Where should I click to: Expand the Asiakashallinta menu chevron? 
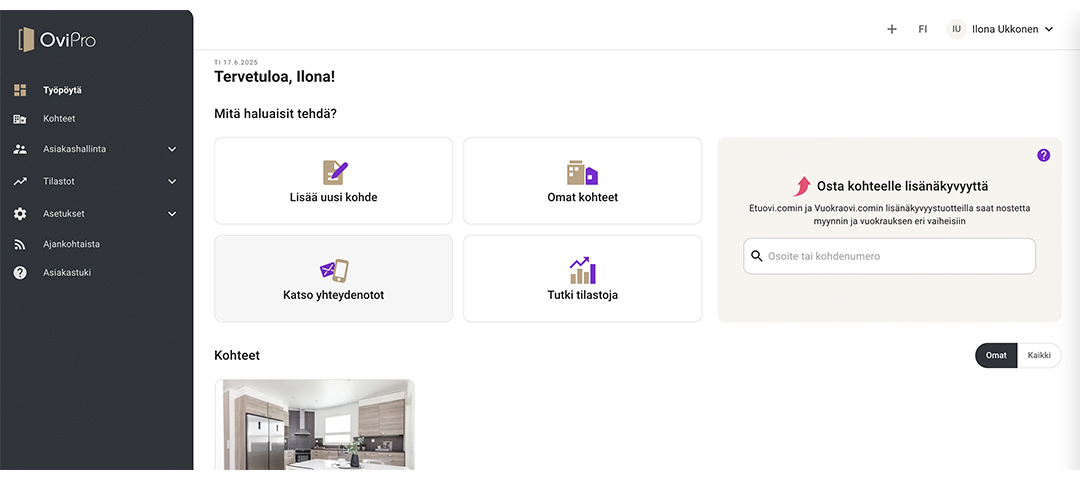[x=172, y=149]
